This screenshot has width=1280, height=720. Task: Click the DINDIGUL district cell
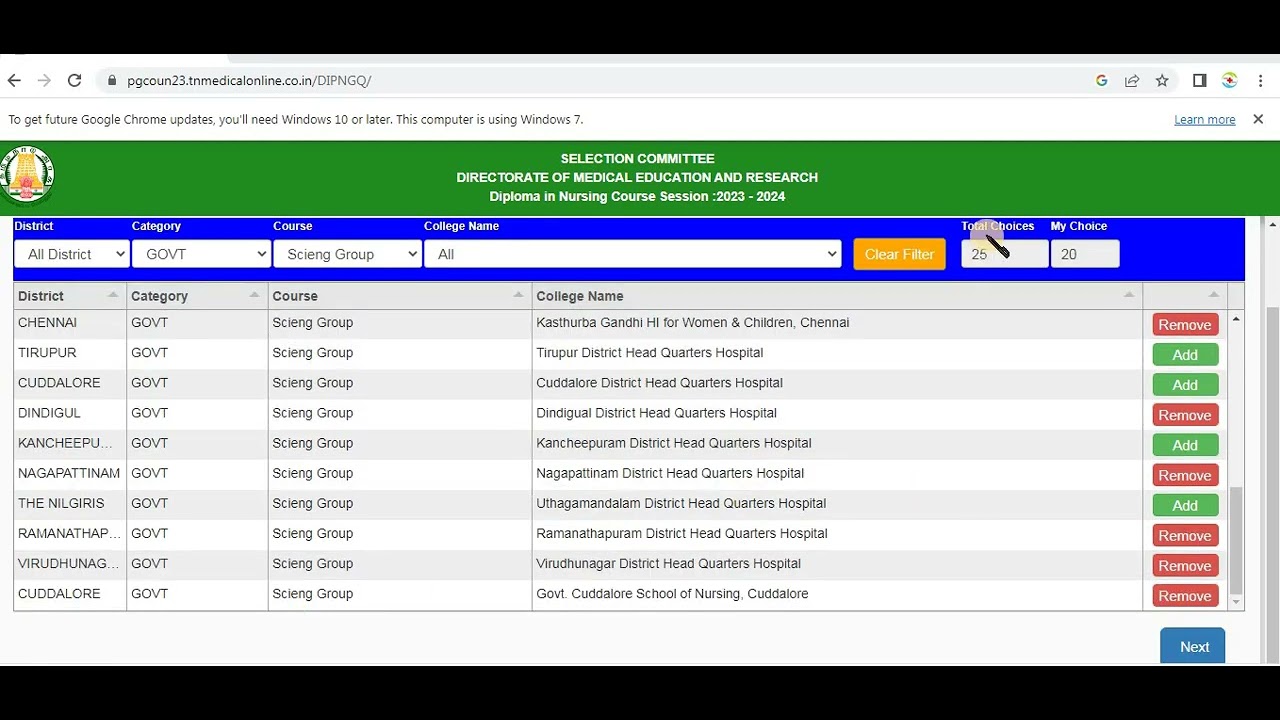pos(70,413)
